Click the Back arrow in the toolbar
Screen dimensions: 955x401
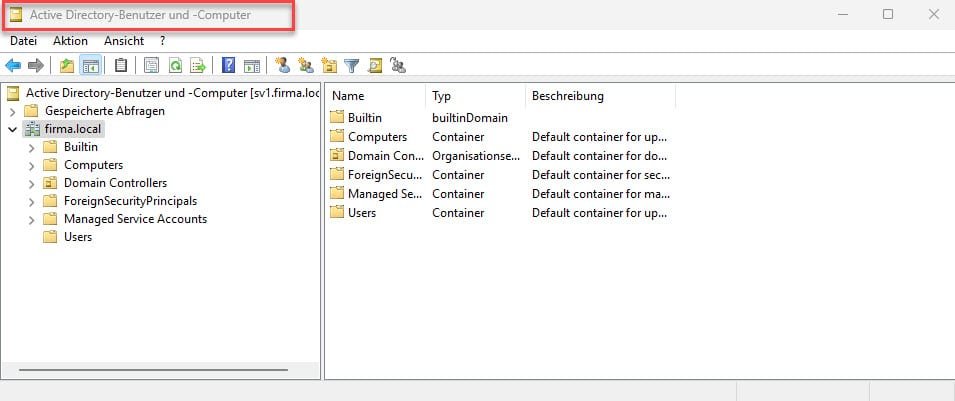(x=13, y=65)
